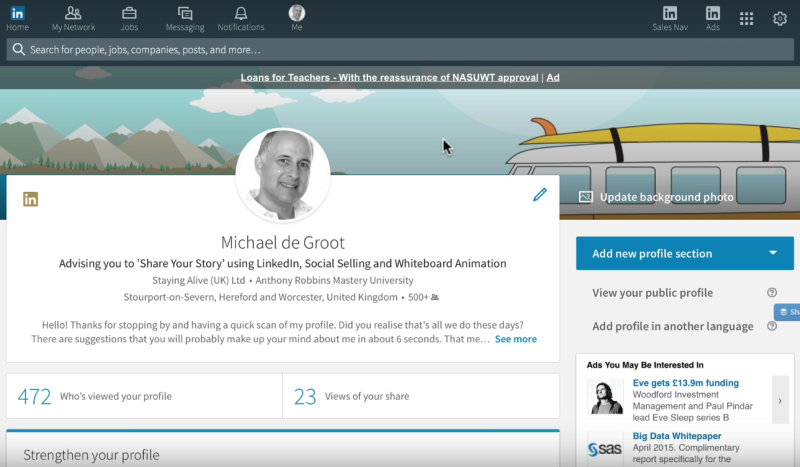Open My Network icon
Viewport: 800px width, 467px height.
coord(73,13)
